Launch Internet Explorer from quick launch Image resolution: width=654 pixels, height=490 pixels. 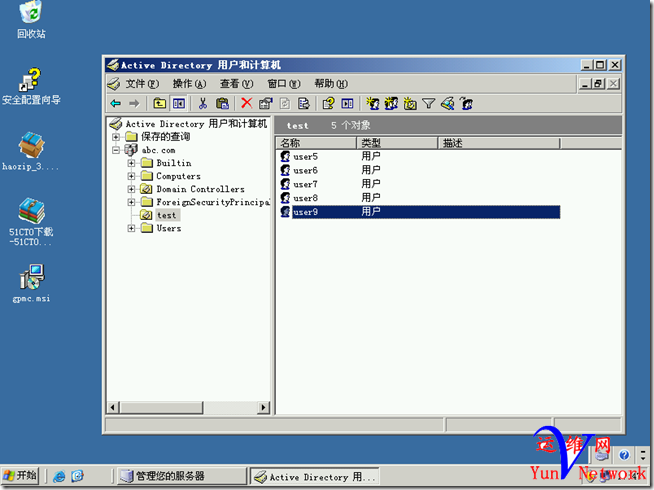[x=59, y=476]
